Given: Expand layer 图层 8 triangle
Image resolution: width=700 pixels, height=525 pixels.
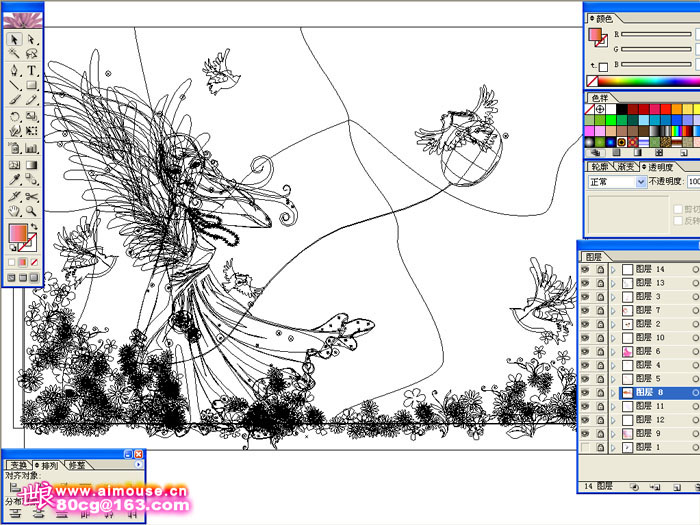Looking at the screenshot, I should click(x=613, y=393).
